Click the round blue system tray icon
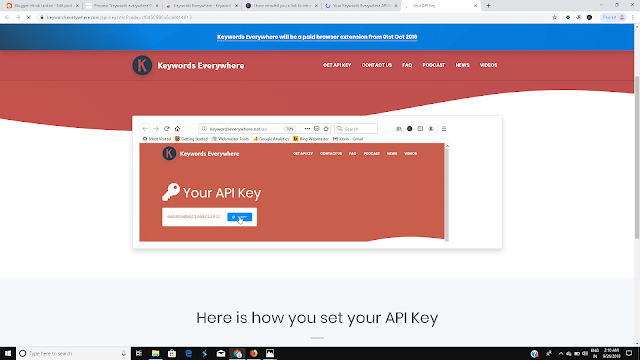Image resolution: width=640 pixels, height=360 pixels. 534,353
